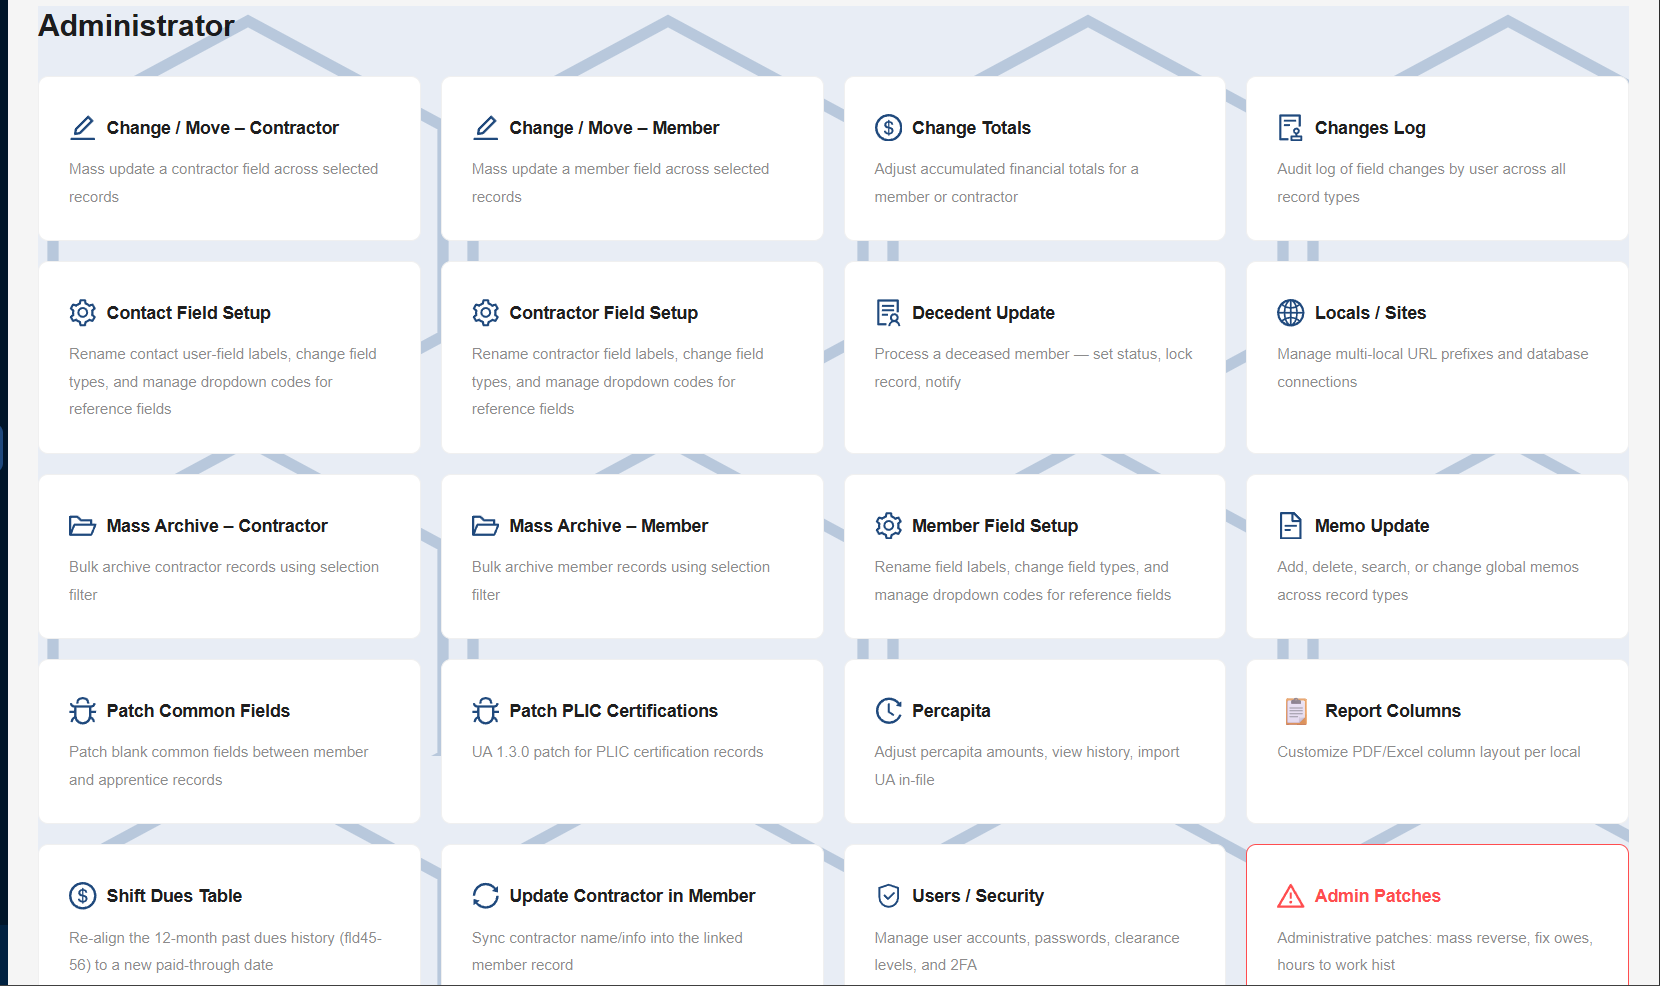Click the folder icon for Mass Archive – Member

pyautogui.click(x=486, y=526)
